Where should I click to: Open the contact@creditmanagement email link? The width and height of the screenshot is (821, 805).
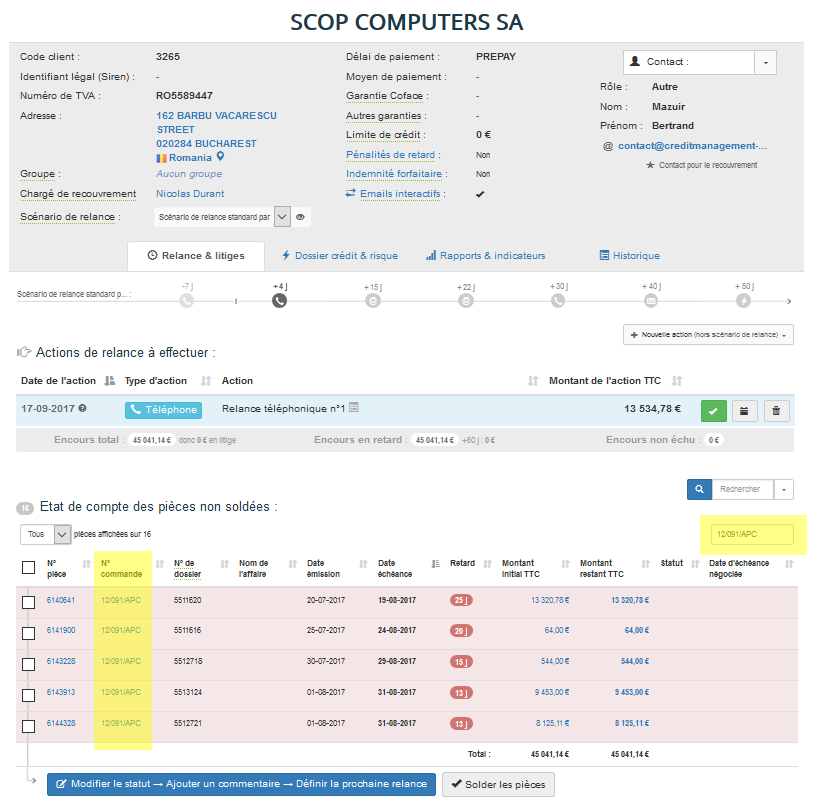[692, 146]
